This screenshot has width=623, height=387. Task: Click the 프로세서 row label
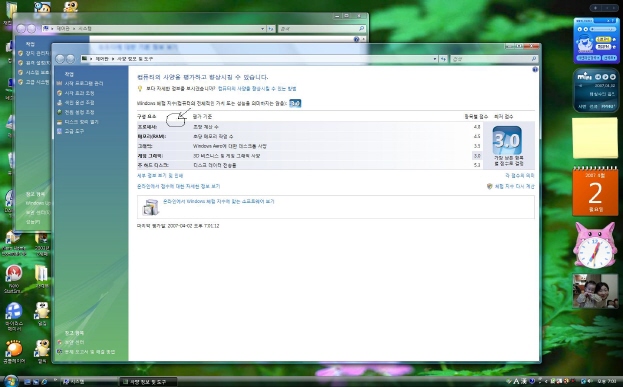point(147,127)
